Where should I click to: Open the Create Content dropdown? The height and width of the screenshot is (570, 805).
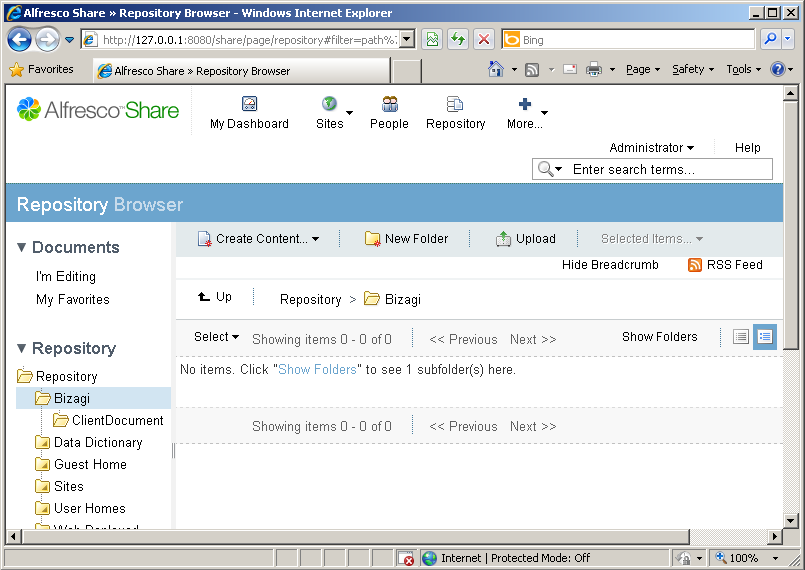[258, 239]
